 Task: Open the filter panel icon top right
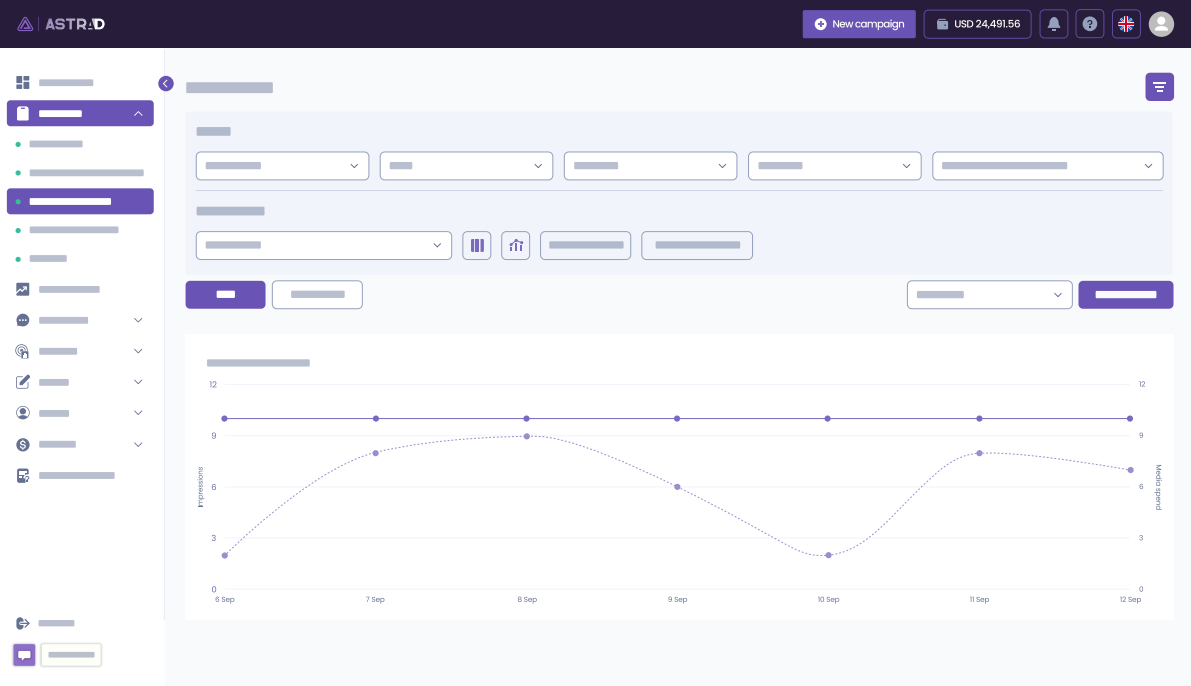1159,87
